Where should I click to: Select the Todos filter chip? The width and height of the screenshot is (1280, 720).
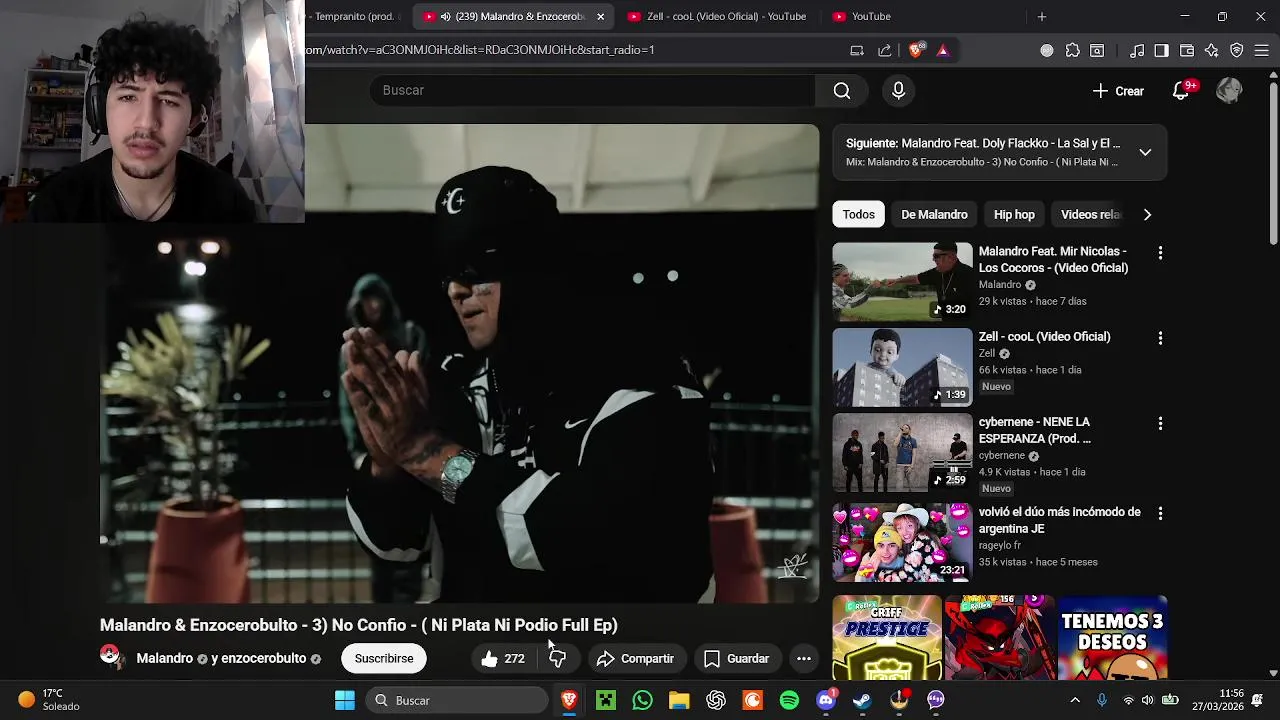[858, 215]
